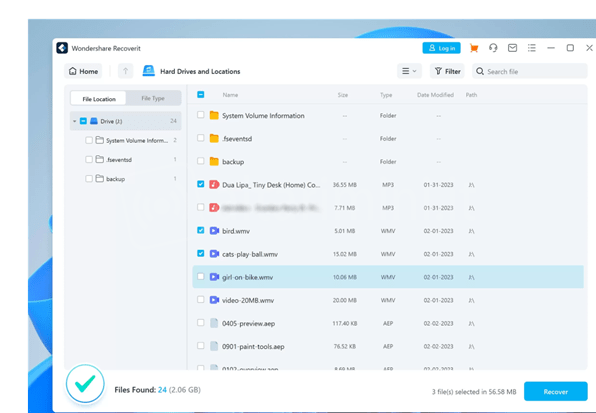Viewport: 596px width, 413px height.
Task: Click the backup folder icon in file list
Action: click(x=214, y=161)
